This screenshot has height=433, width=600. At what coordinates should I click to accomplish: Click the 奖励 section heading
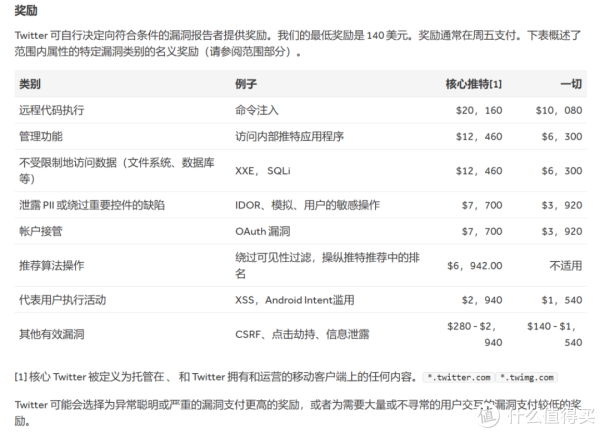27,11
